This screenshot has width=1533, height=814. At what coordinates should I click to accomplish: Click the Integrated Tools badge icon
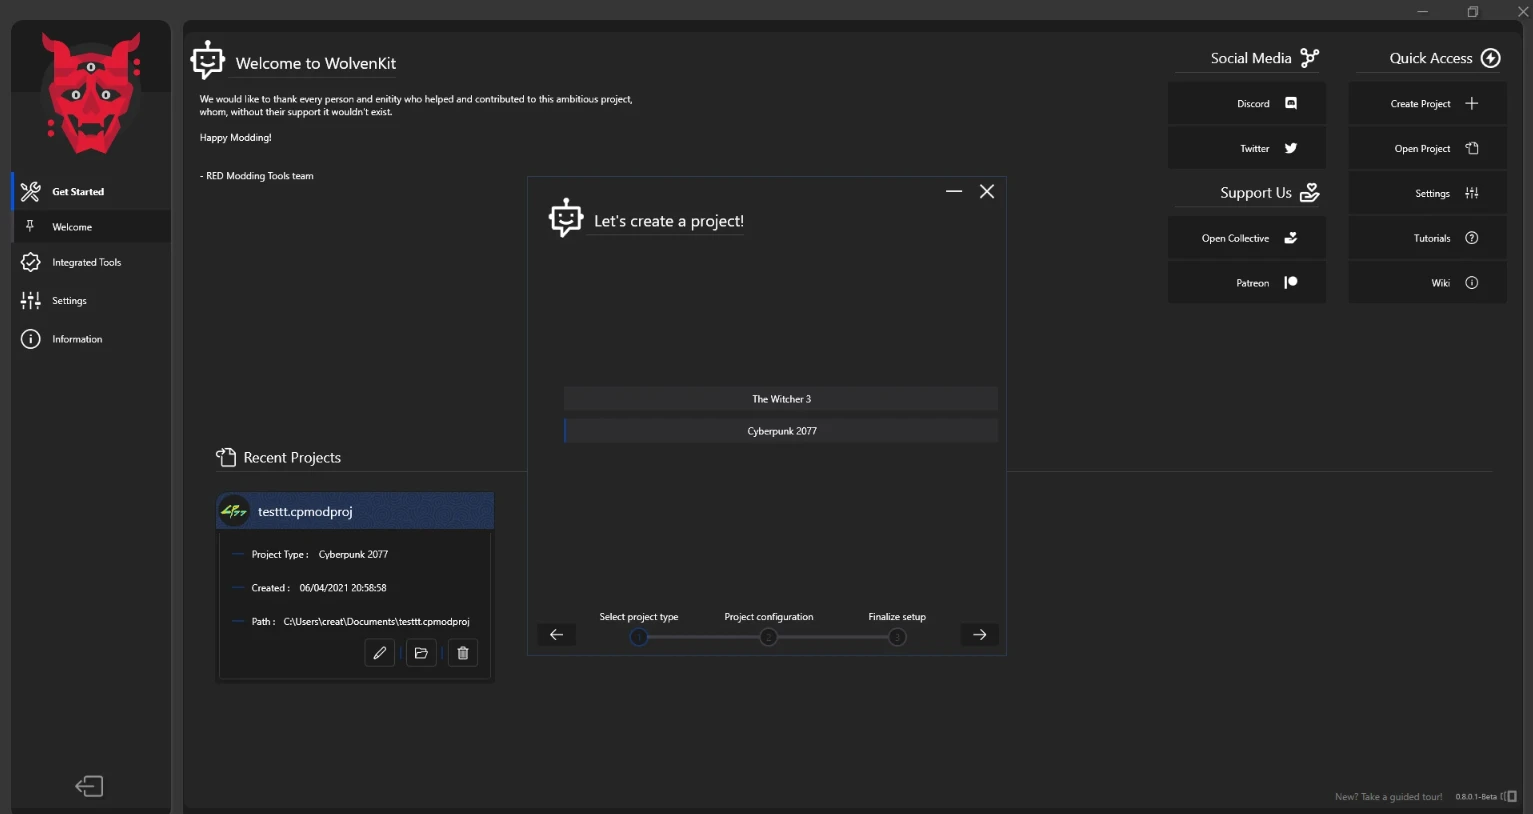[31, 262]
